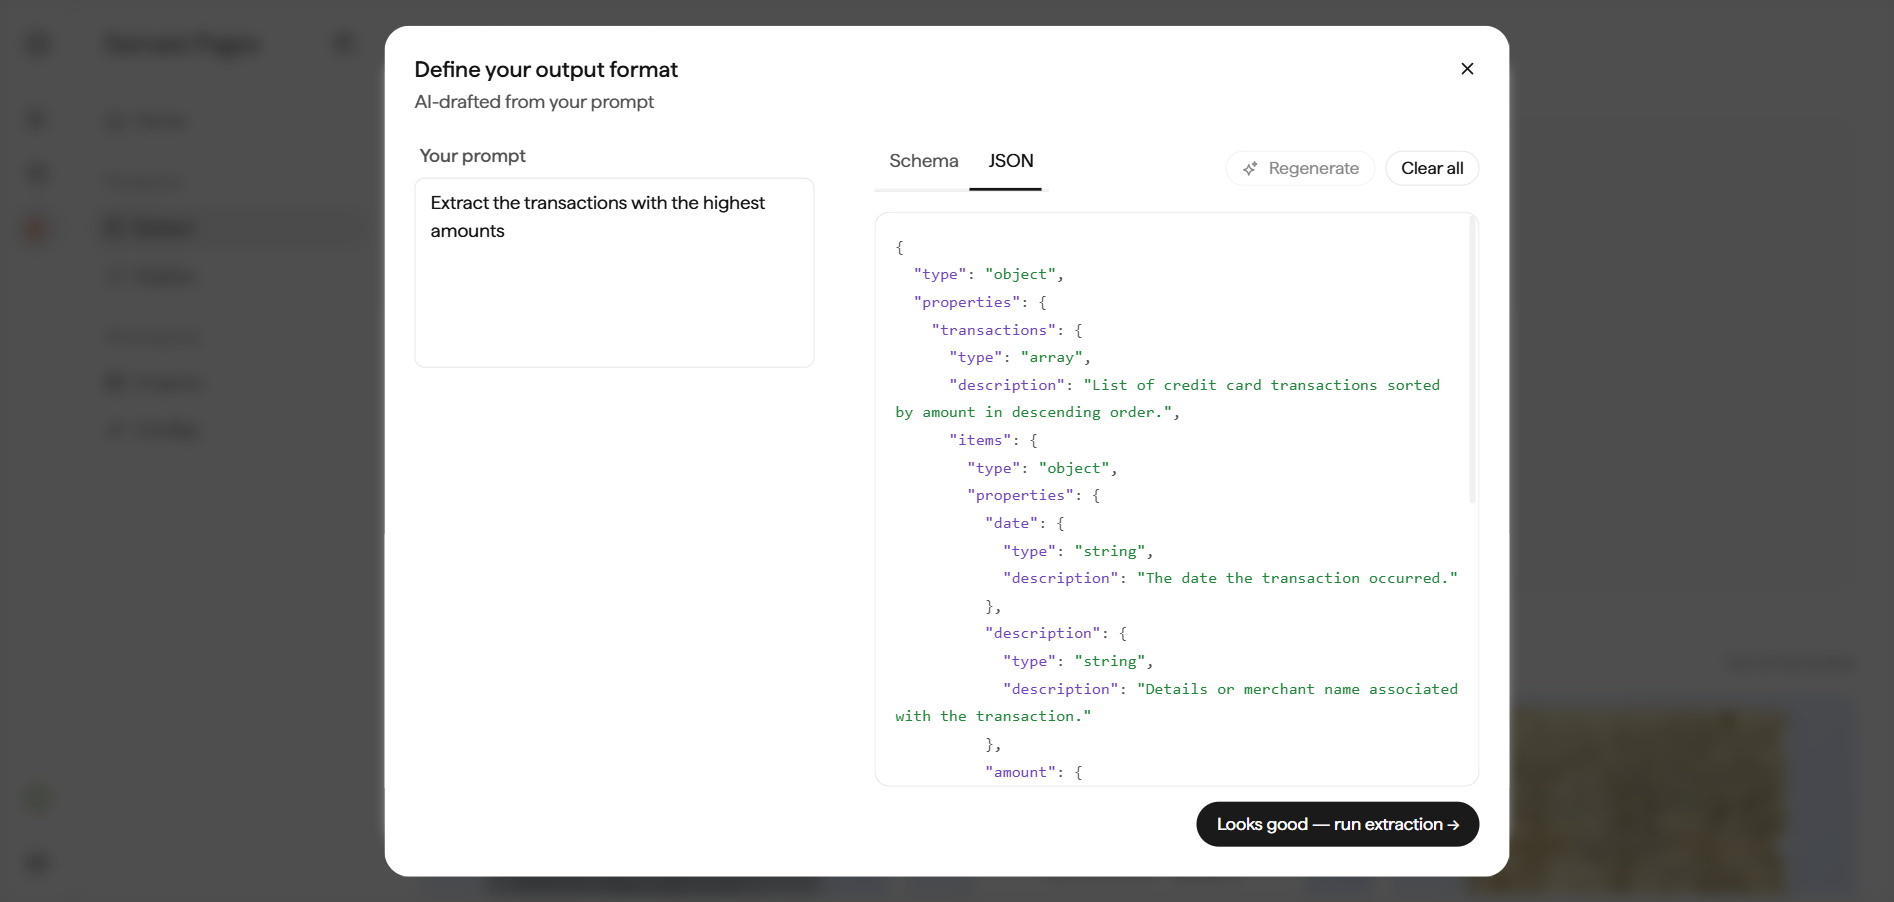Click the JSON editor vertical scrollbar
Image resolution: width=1894 pixels, height=902 pixels.
tap(1472, 360)
